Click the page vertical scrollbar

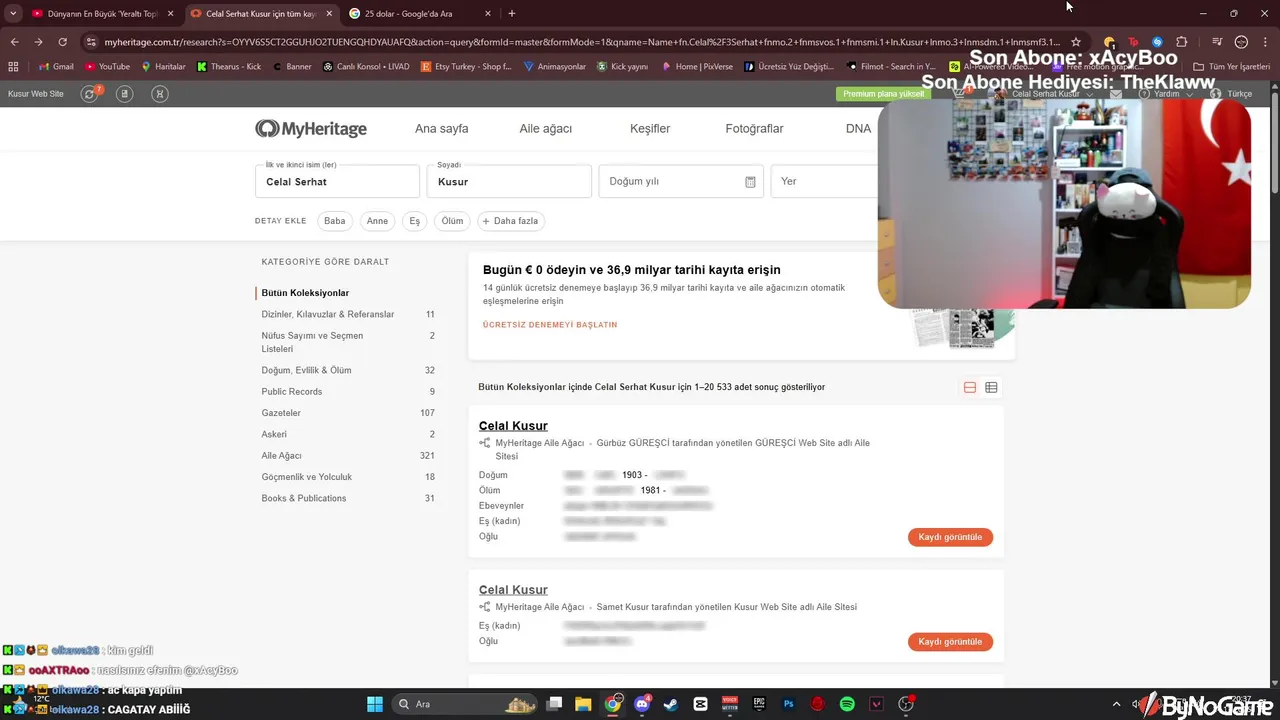pyautogui.click(x=1274, y=140)
